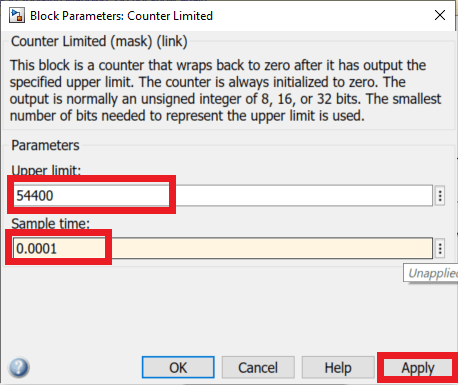Cancel the parameter changes
Viewport: 458px width, 385px height.
[258, 367]
